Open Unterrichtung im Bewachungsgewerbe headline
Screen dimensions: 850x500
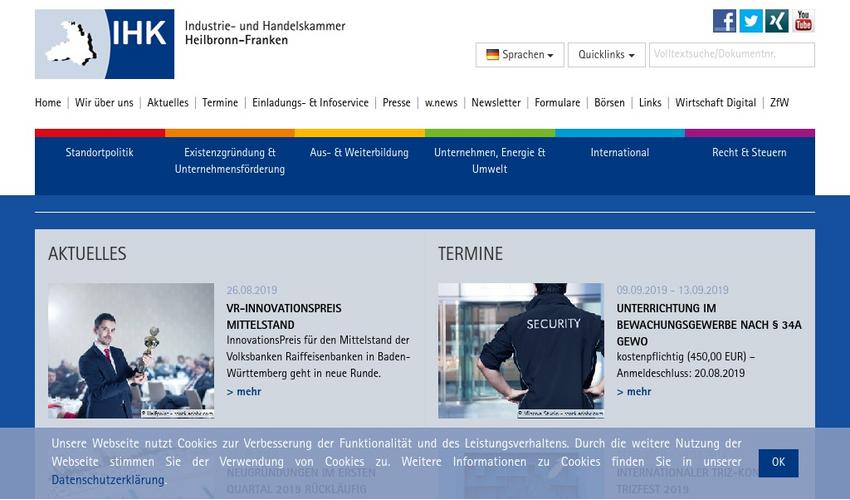(709, 324)
